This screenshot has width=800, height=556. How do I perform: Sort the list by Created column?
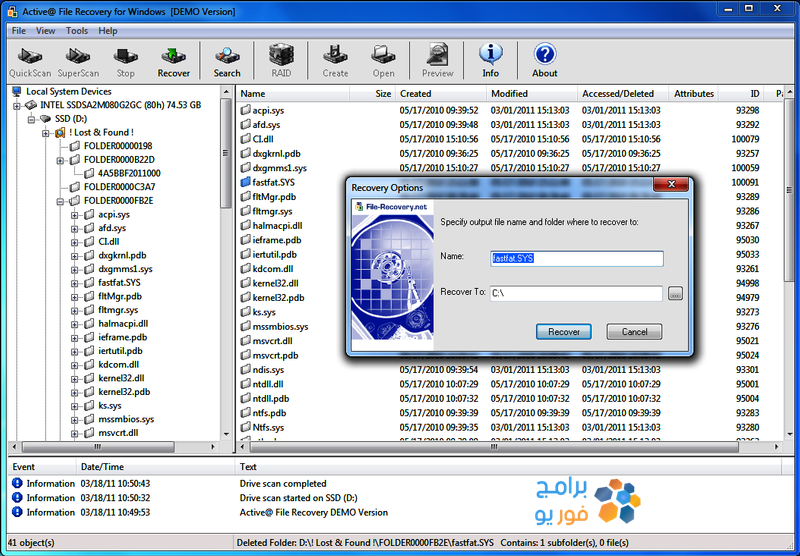coord(441,94)
